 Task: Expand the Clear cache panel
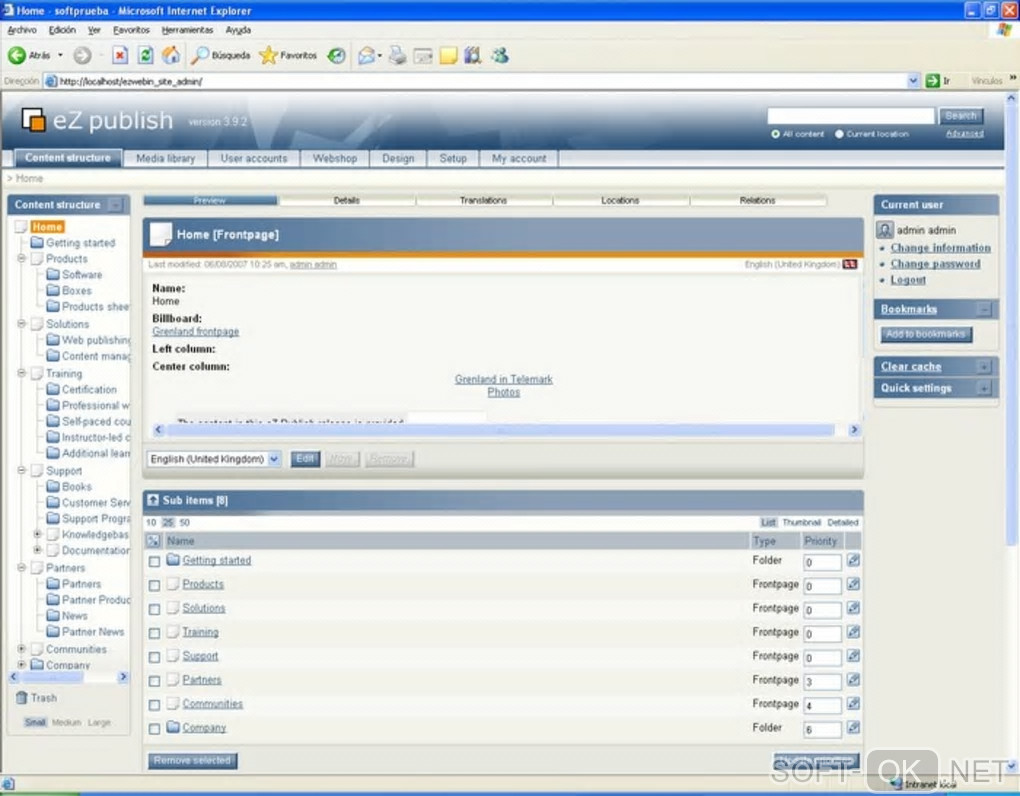tap(984, 367)
